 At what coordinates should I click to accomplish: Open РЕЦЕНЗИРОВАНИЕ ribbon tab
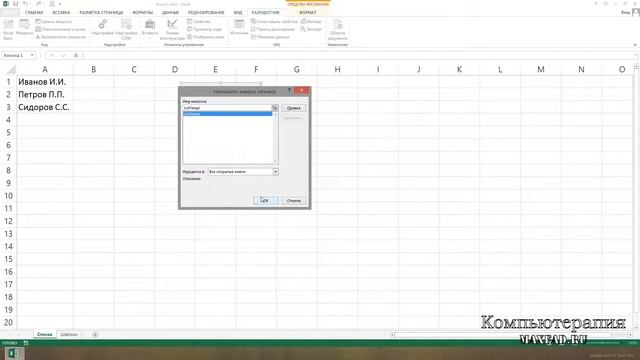[206, 13]
